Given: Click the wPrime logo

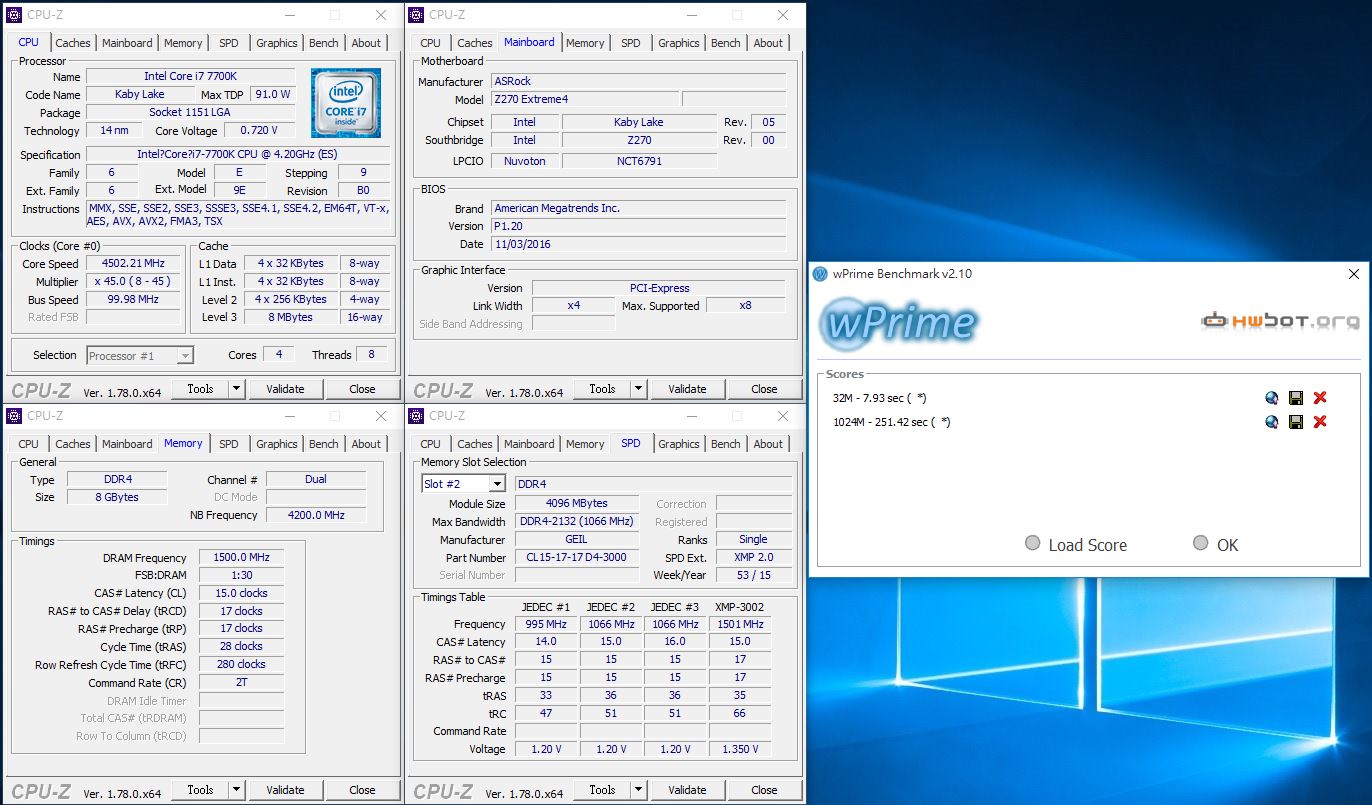Looking at the screenshot, I should (898, 322).
